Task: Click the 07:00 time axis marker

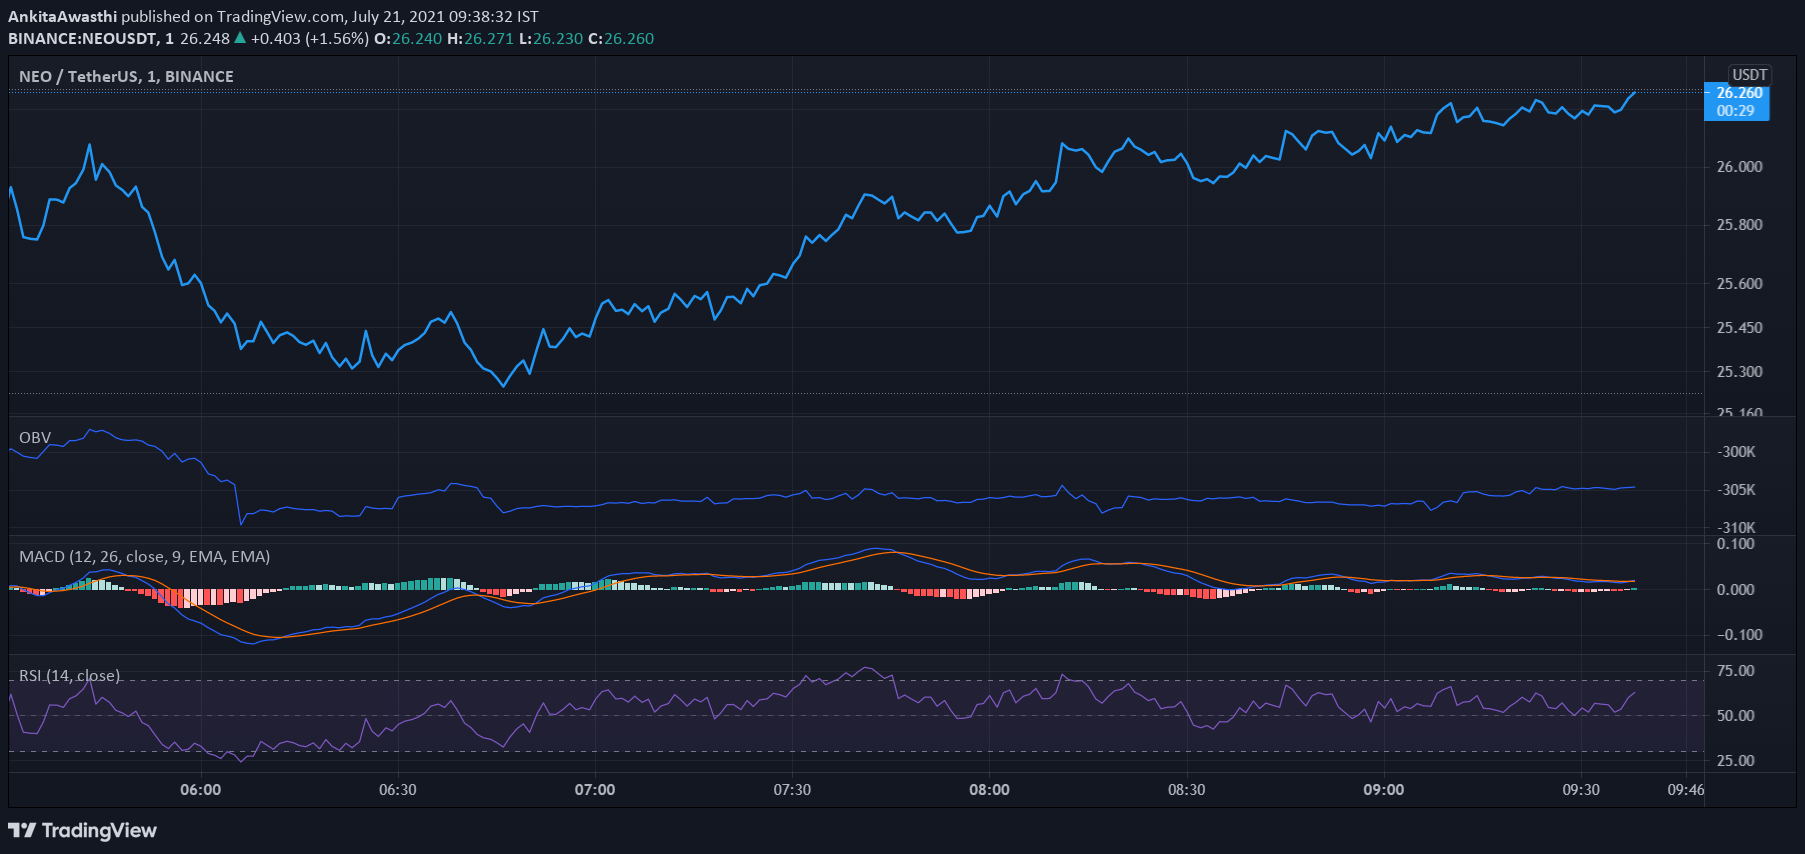Action: 595,790
